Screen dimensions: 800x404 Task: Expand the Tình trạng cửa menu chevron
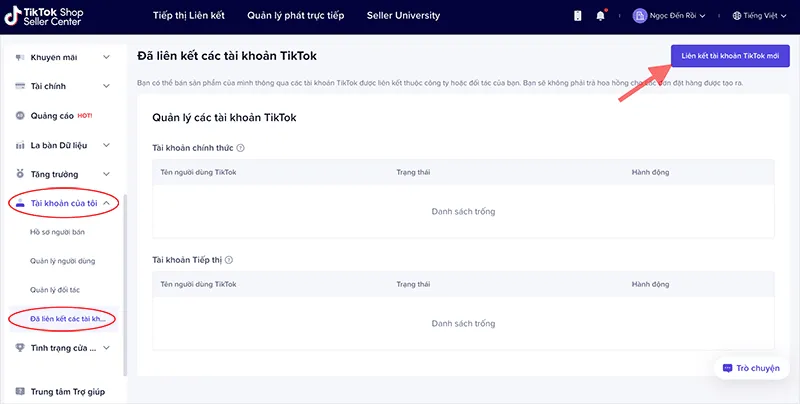click(106, 348)
